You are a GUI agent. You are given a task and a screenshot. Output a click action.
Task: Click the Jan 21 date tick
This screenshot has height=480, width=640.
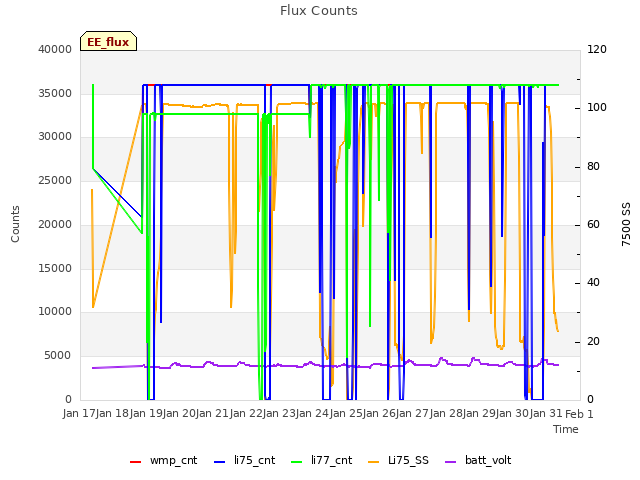(x=212, y=413)
